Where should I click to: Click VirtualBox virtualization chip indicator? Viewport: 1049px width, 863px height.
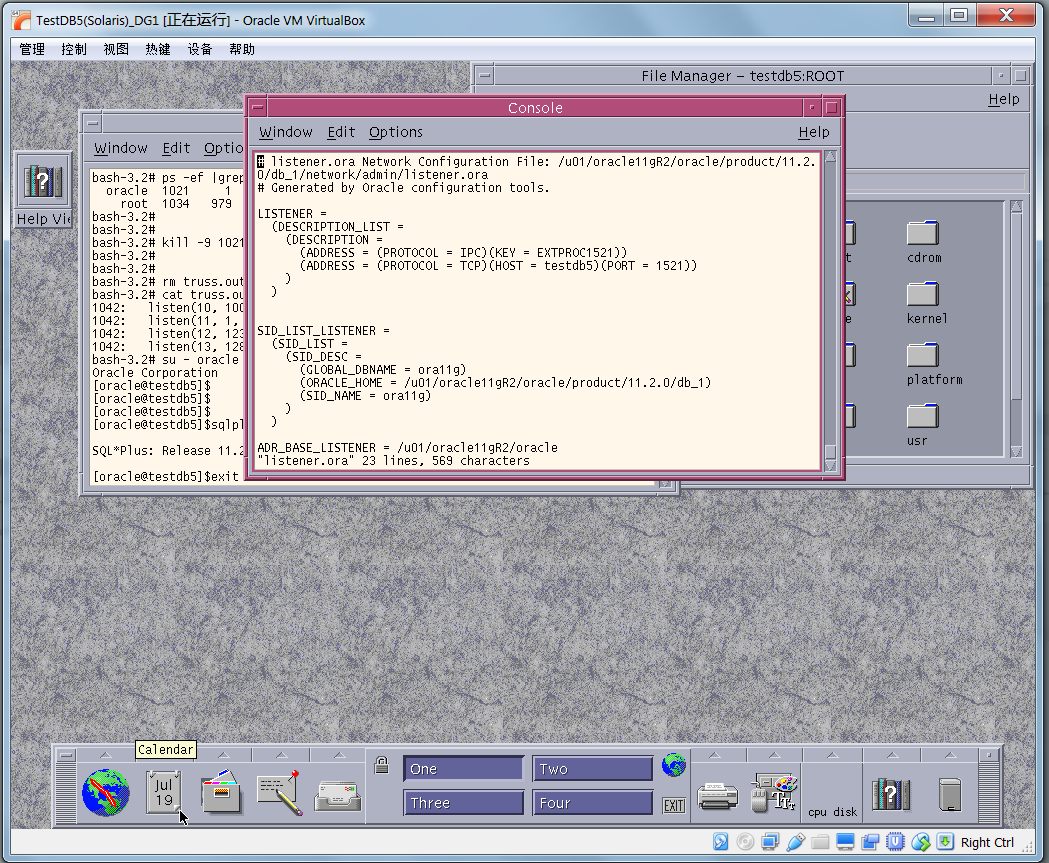895,842
